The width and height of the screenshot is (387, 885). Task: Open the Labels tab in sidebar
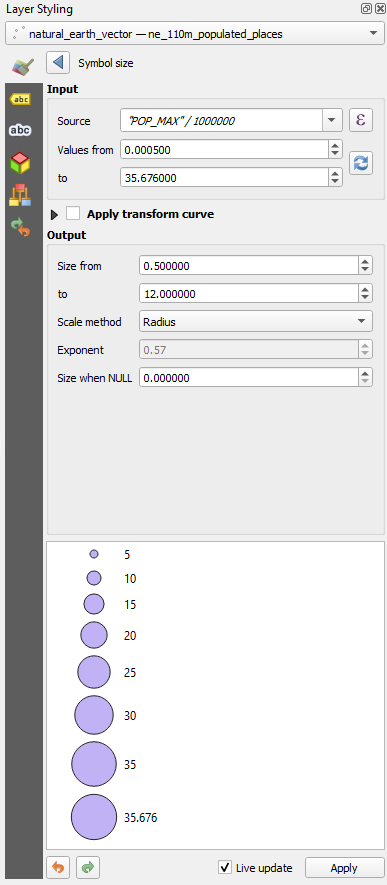tap(21, 99)
